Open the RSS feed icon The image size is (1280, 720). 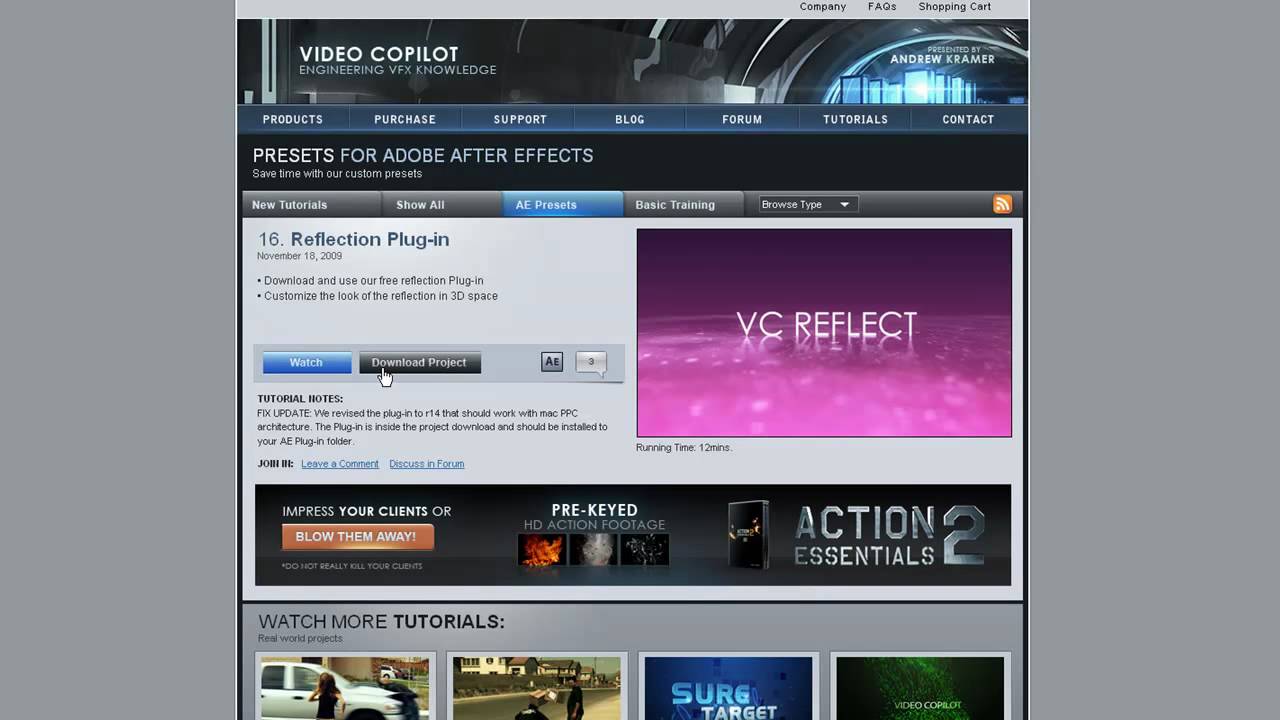[1002, 204]
